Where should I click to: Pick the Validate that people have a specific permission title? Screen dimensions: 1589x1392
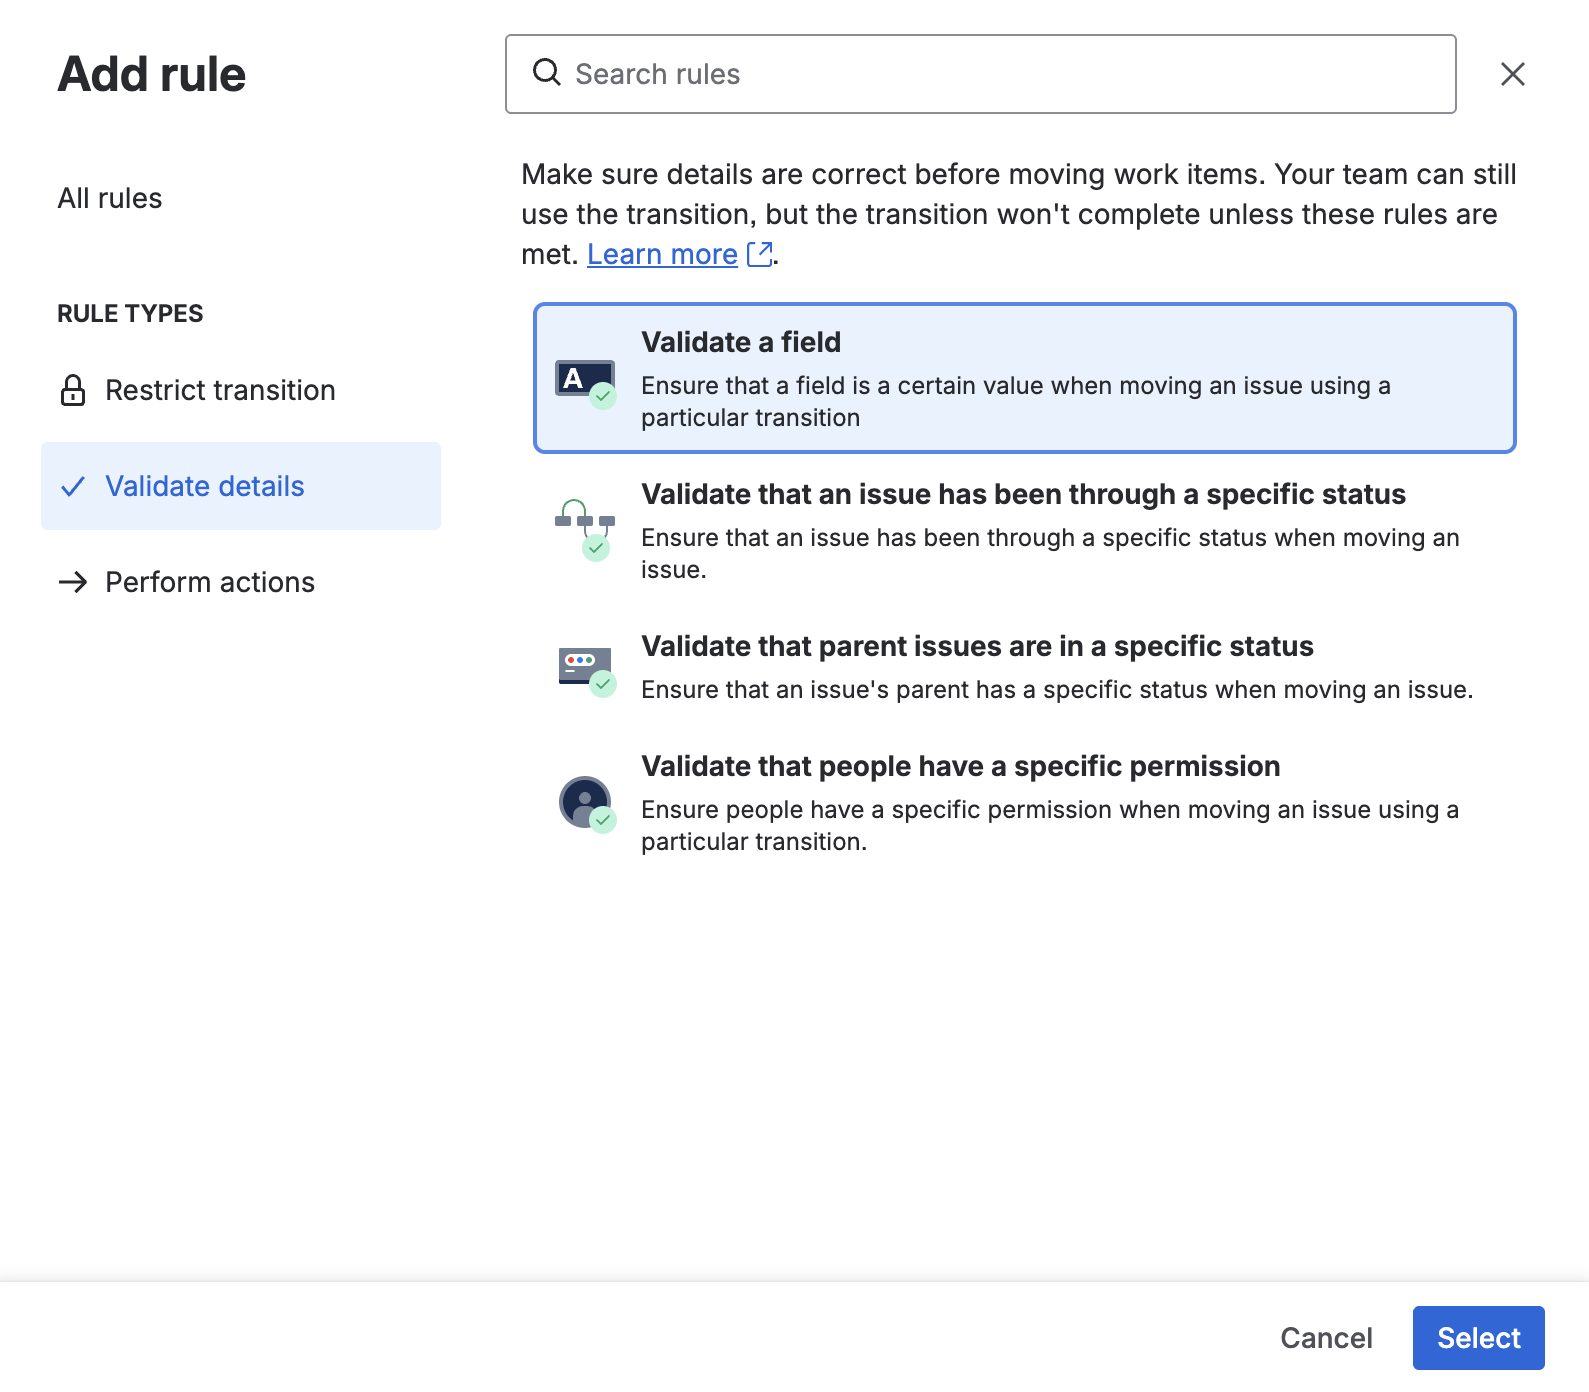(960, 766)
